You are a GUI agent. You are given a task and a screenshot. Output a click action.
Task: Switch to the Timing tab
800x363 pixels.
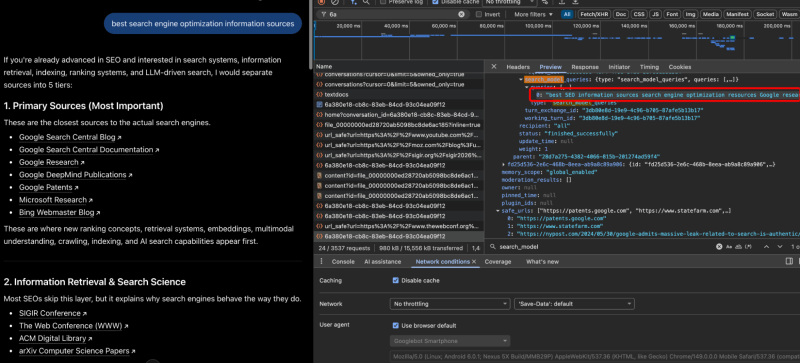(649, 67)
